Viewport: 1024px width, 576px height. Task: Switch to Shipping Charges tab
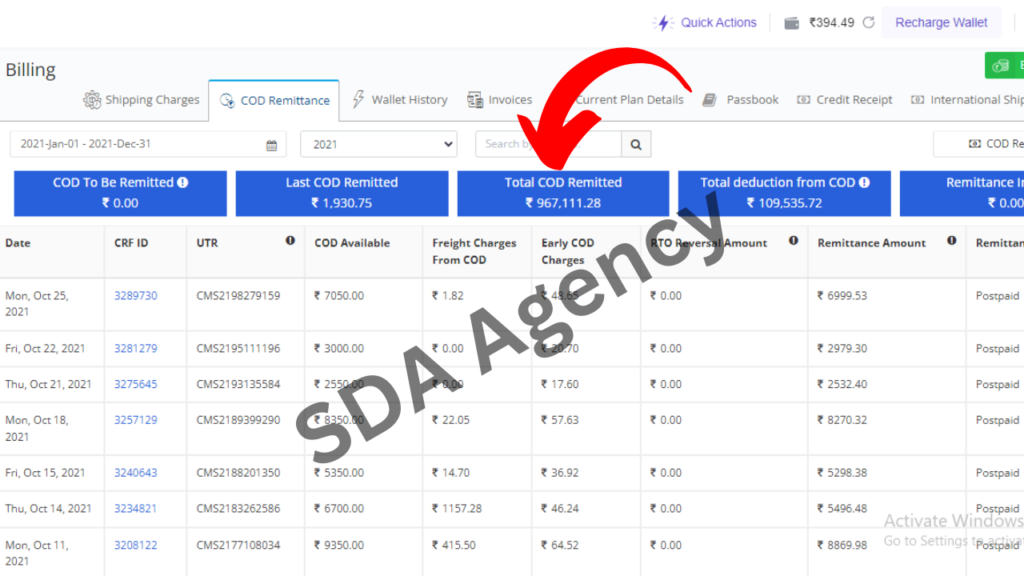[x=141, y=100]
